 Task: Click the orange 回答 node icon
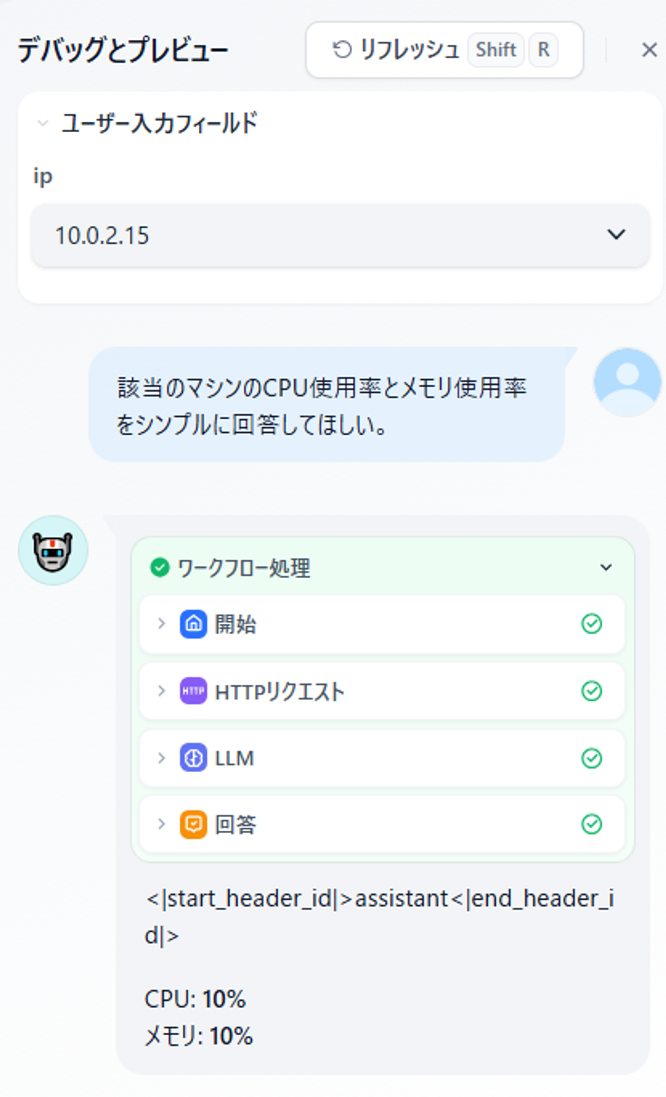tap(194, 825)
